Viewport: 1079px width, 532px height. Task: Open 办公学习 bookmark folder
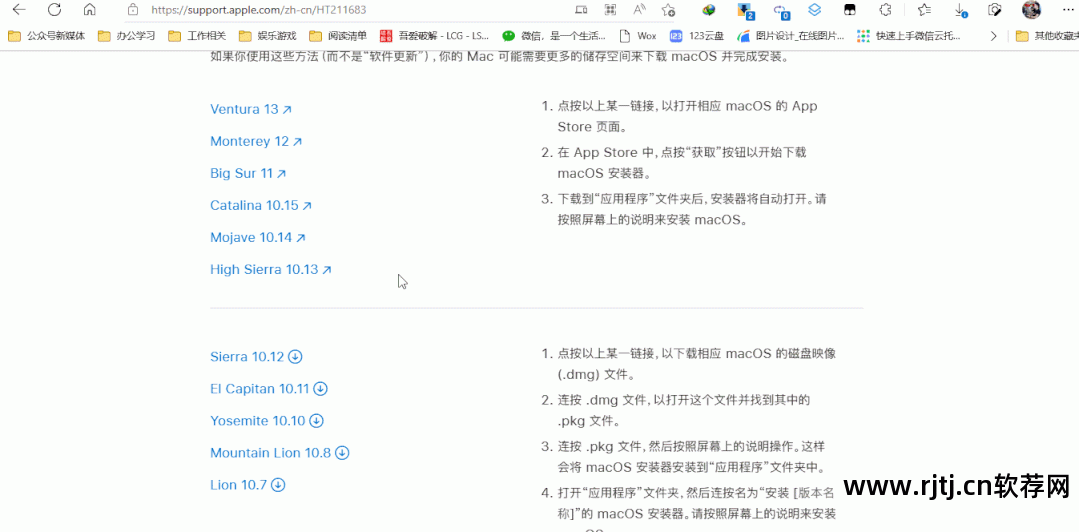click(126, 36)
